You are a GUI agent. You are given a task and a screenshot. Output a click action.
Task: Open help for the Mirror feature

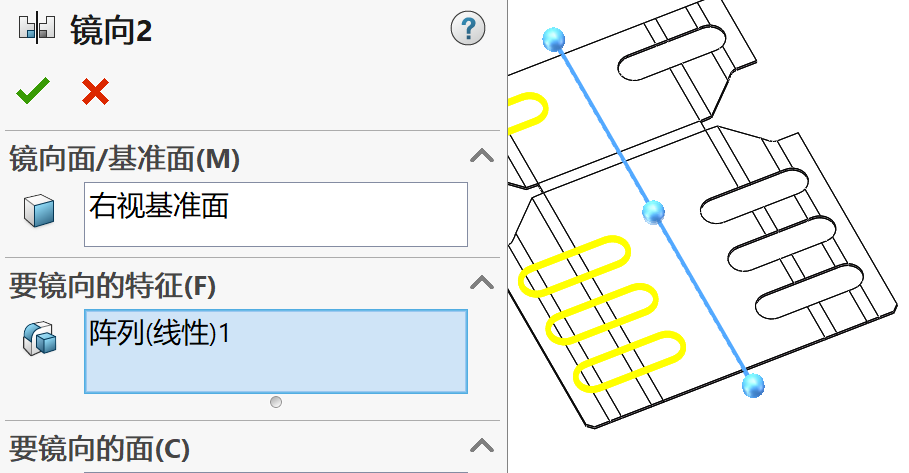tap(467, 30)
